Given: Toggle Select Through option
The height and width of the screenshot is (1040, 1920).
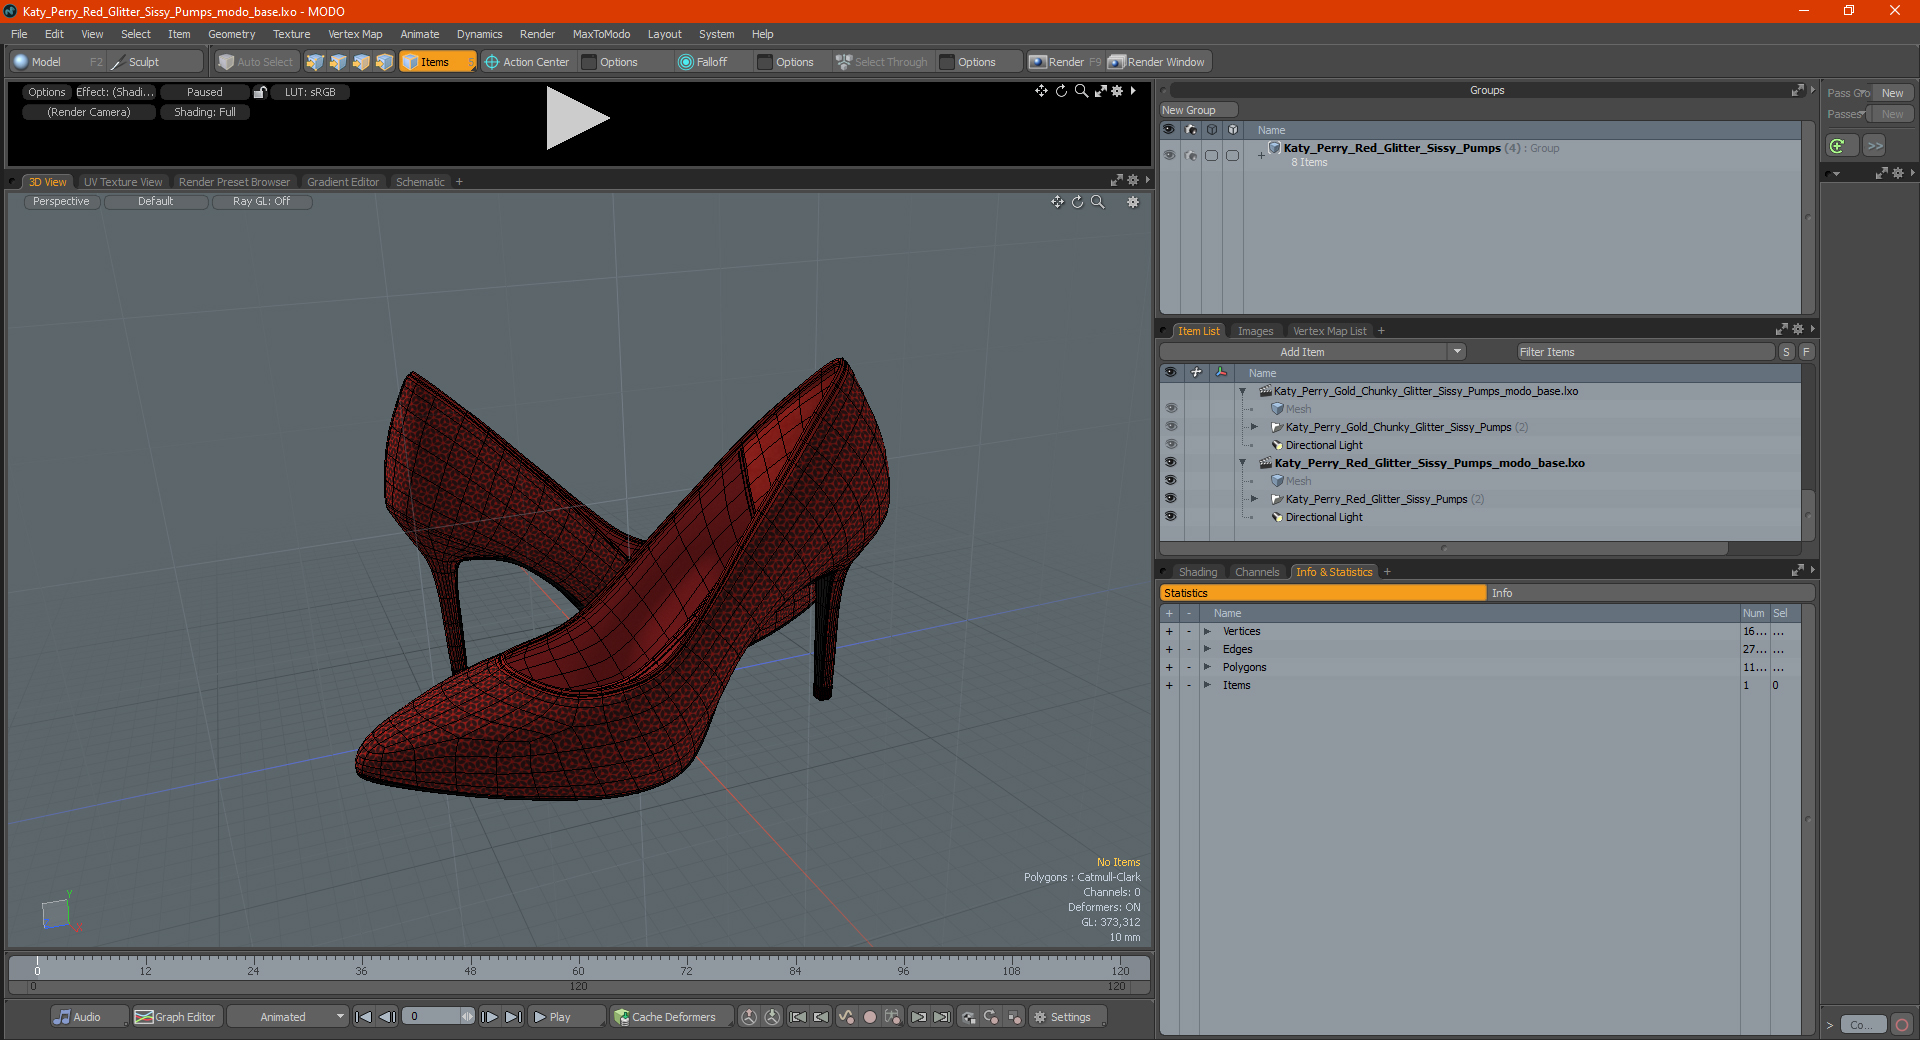Looking at the screenshot, I should [x=882, y=62].
